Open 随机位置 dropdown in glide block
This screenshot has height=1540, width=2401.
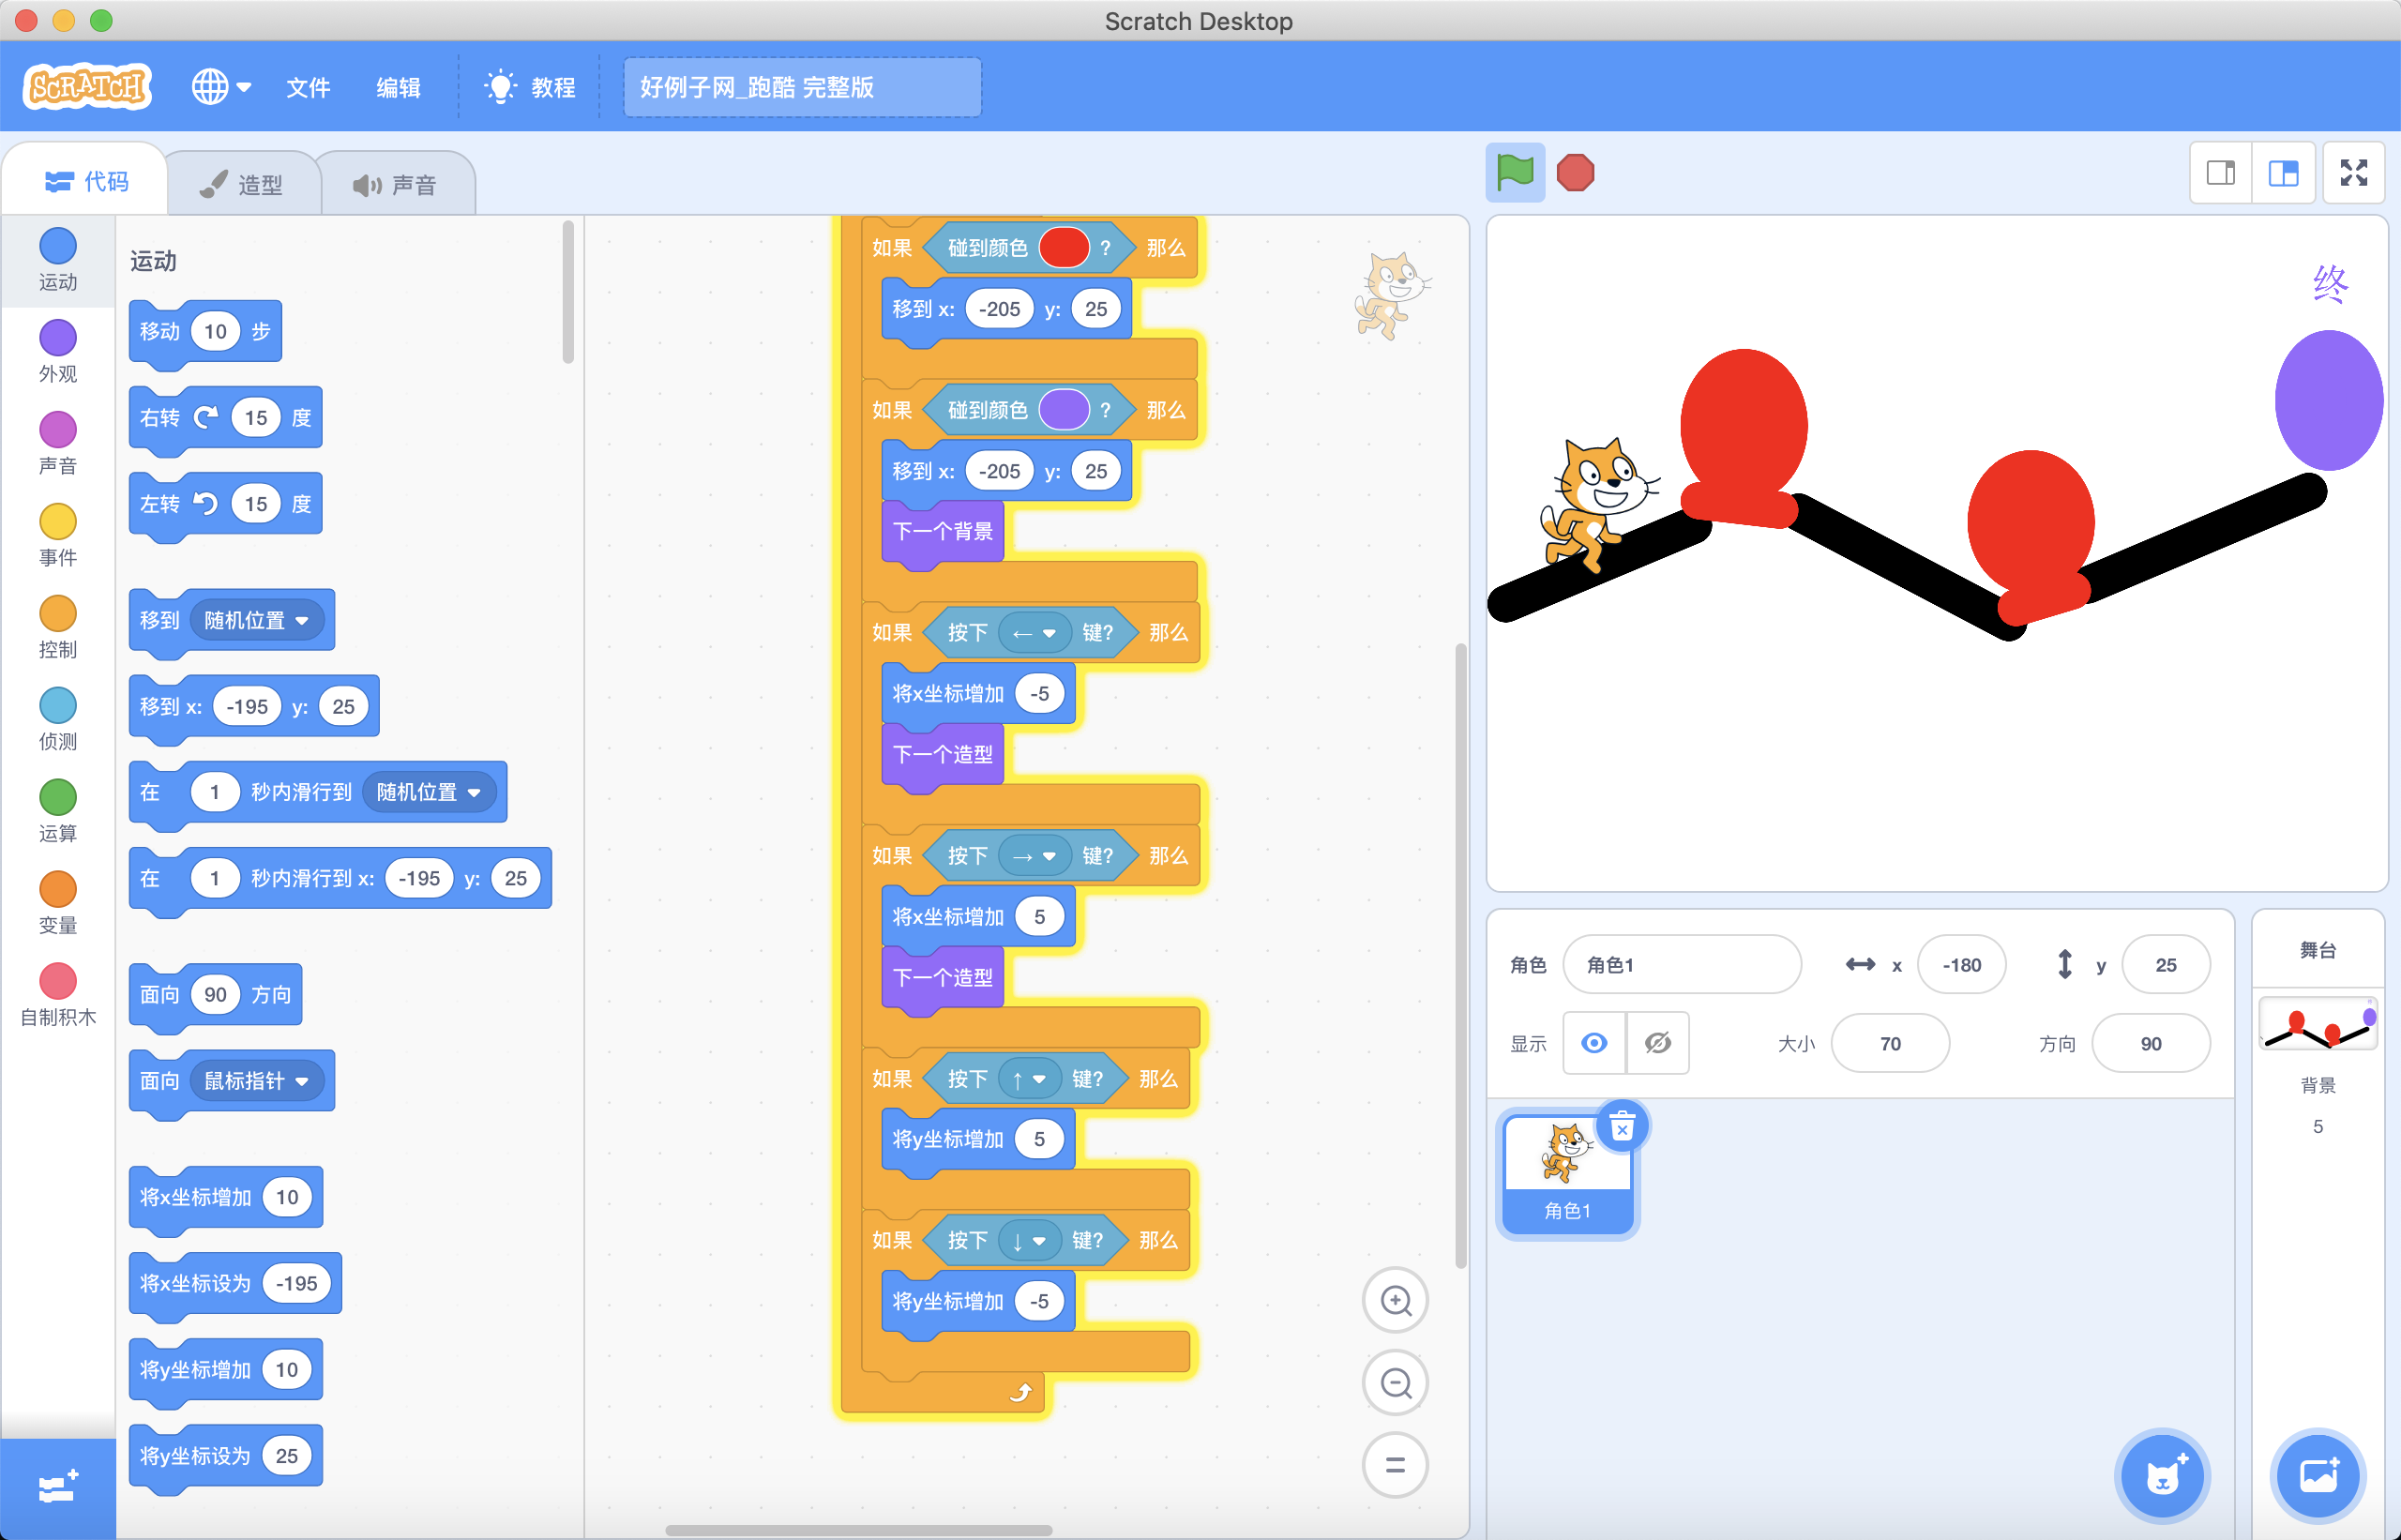click(428, 792)
